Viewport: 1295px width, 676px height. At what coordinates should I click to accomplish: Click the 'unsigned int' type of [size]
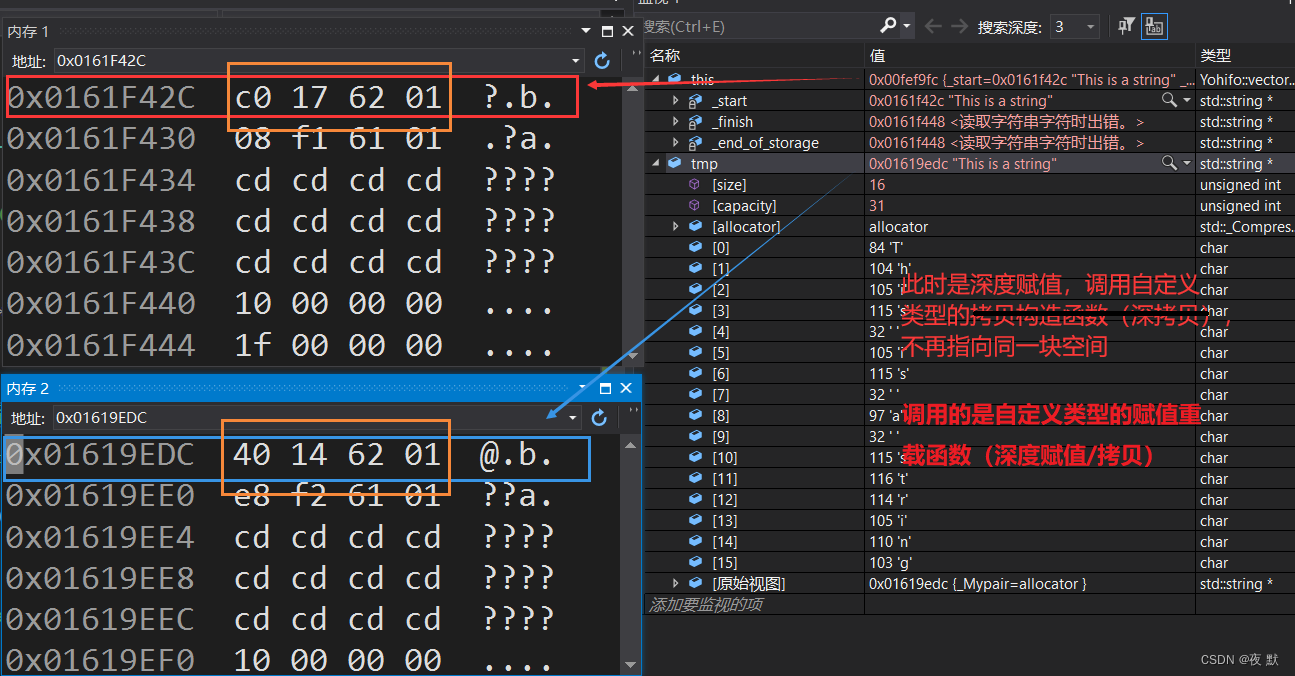point(1240,185)
